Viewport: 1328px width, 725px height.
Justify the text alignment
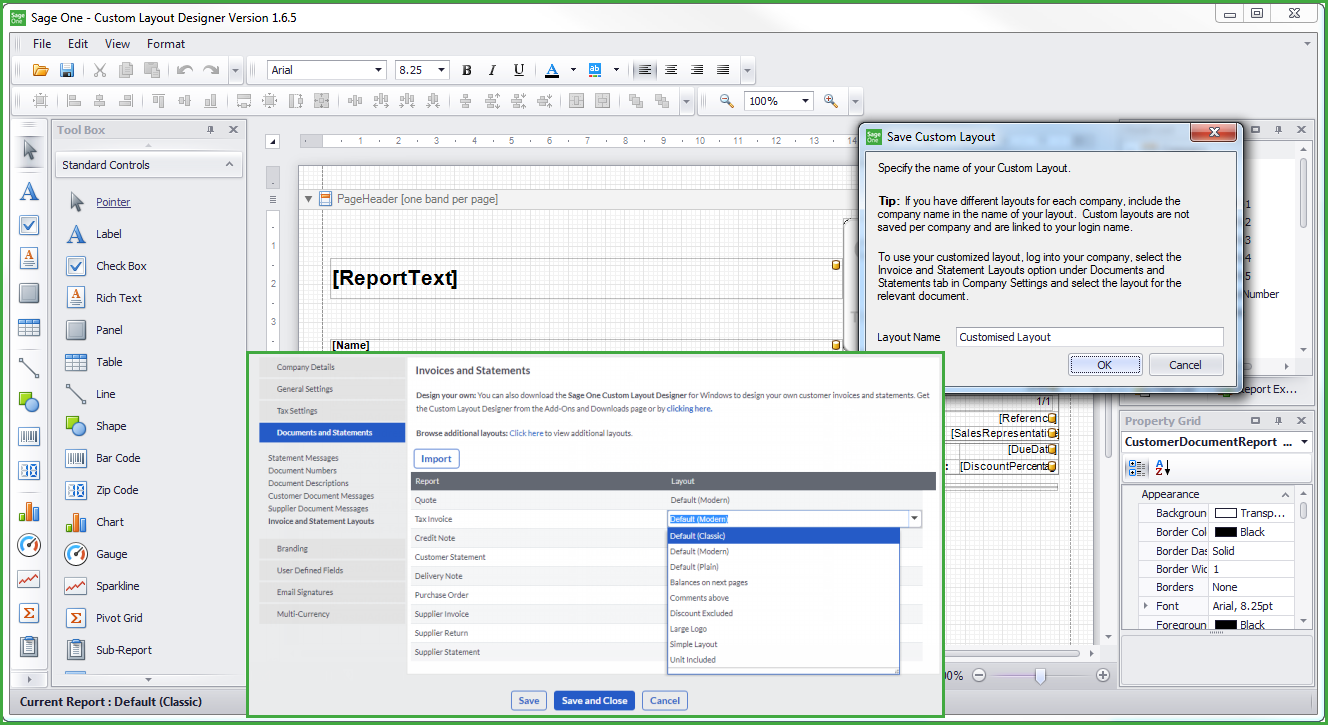click(723, 70)
